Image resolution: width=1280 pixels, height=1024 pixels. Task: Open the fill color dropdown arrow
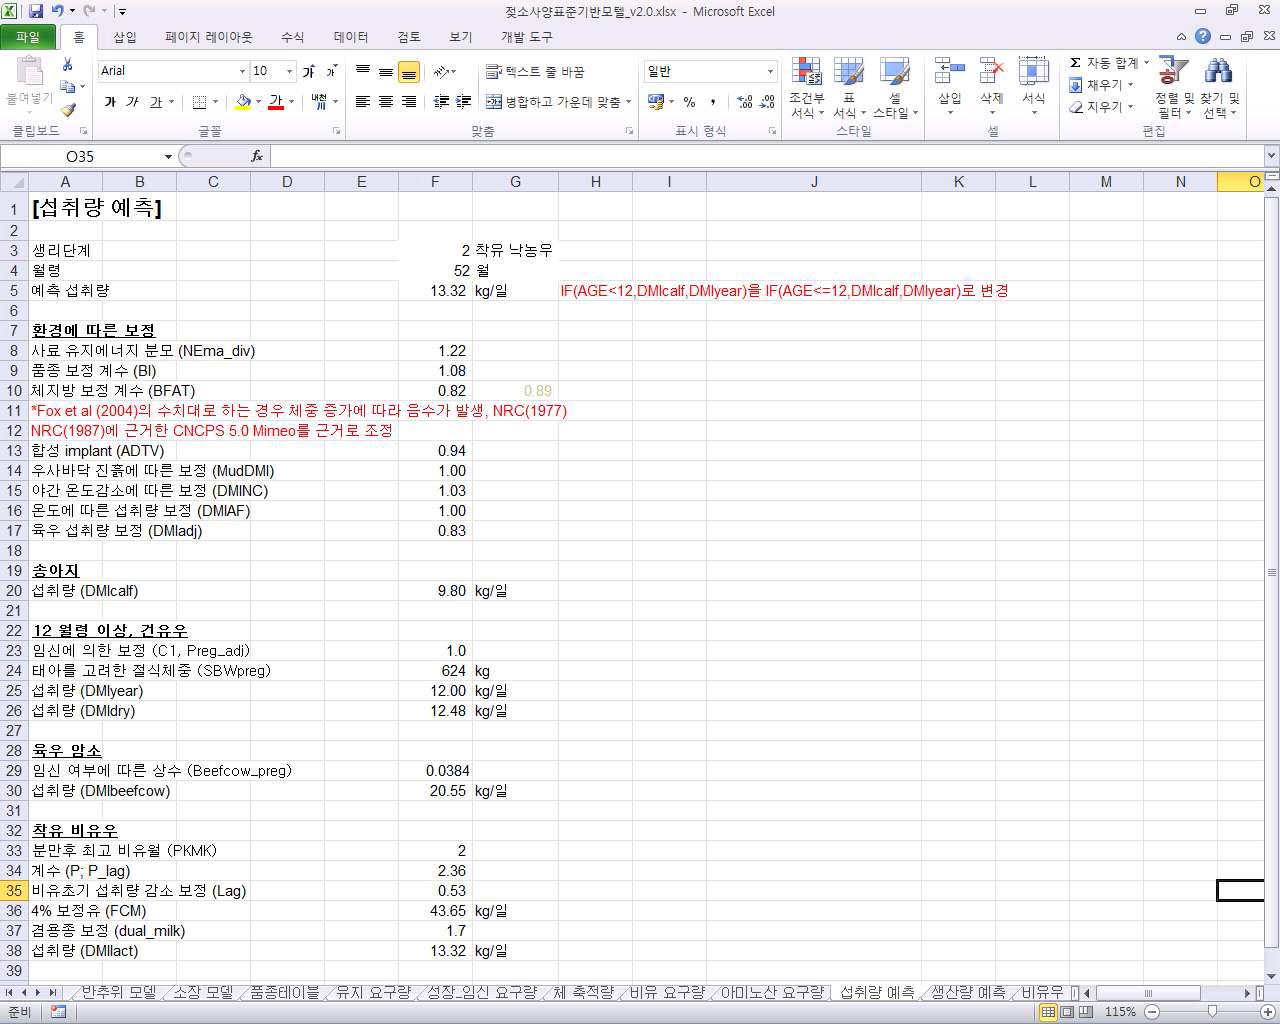257,102
